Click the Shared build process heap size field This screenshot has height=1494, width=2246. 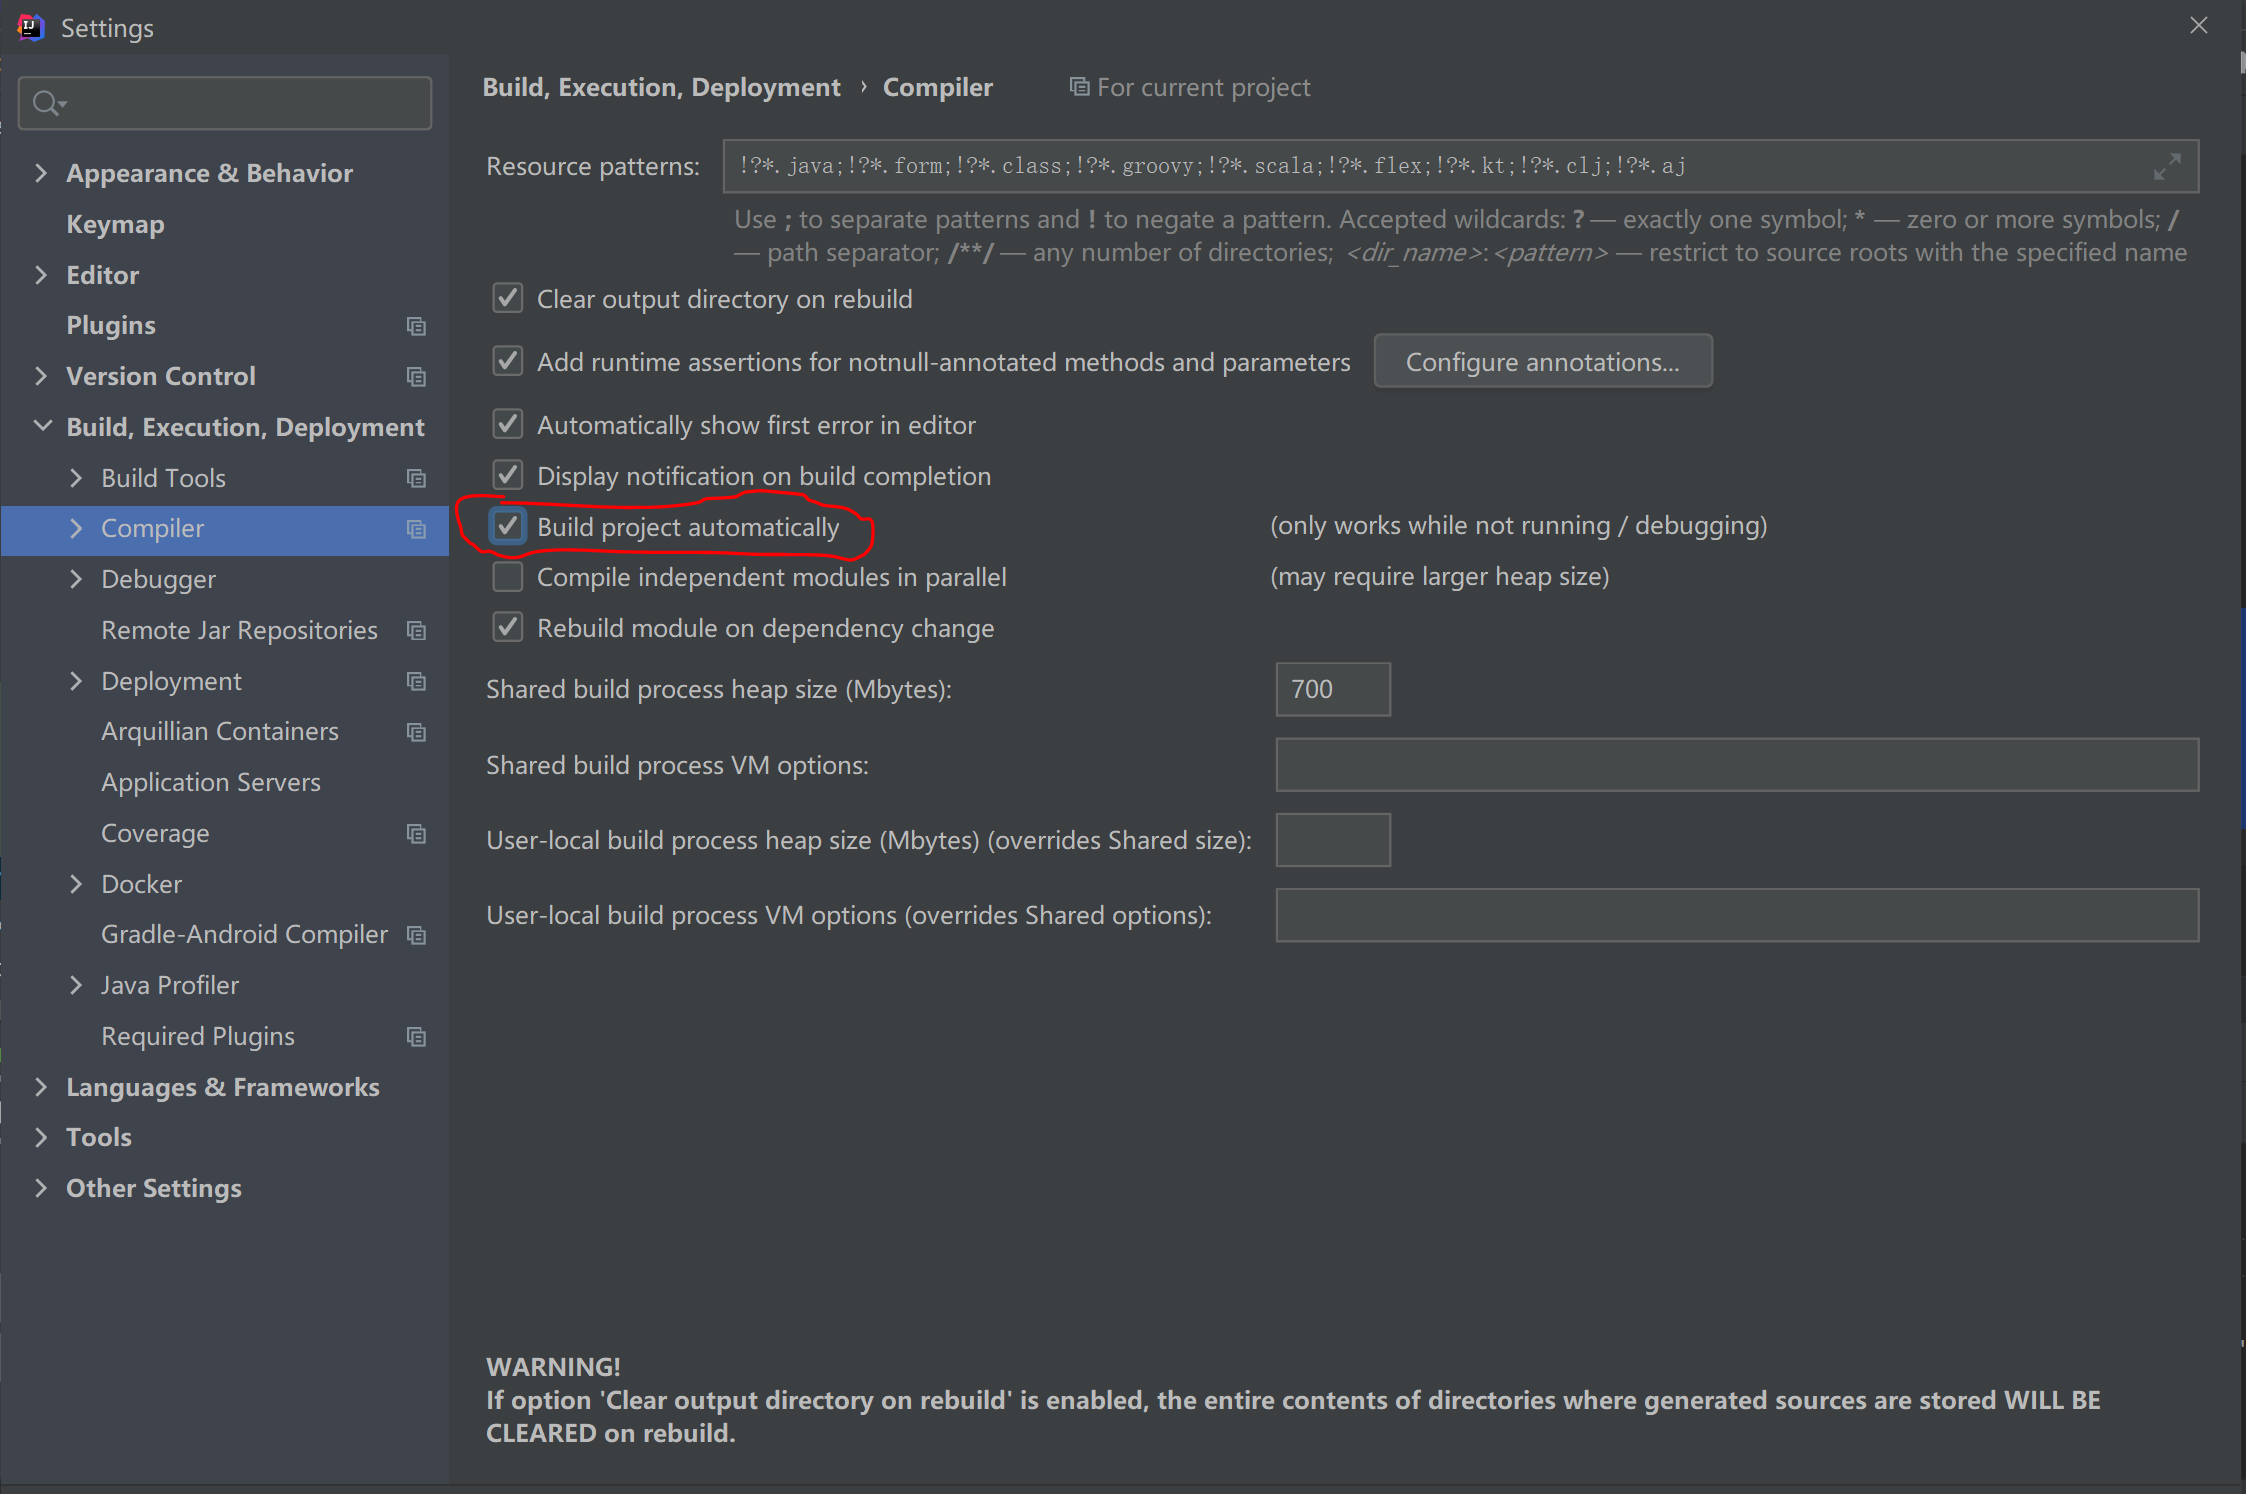1332,689
